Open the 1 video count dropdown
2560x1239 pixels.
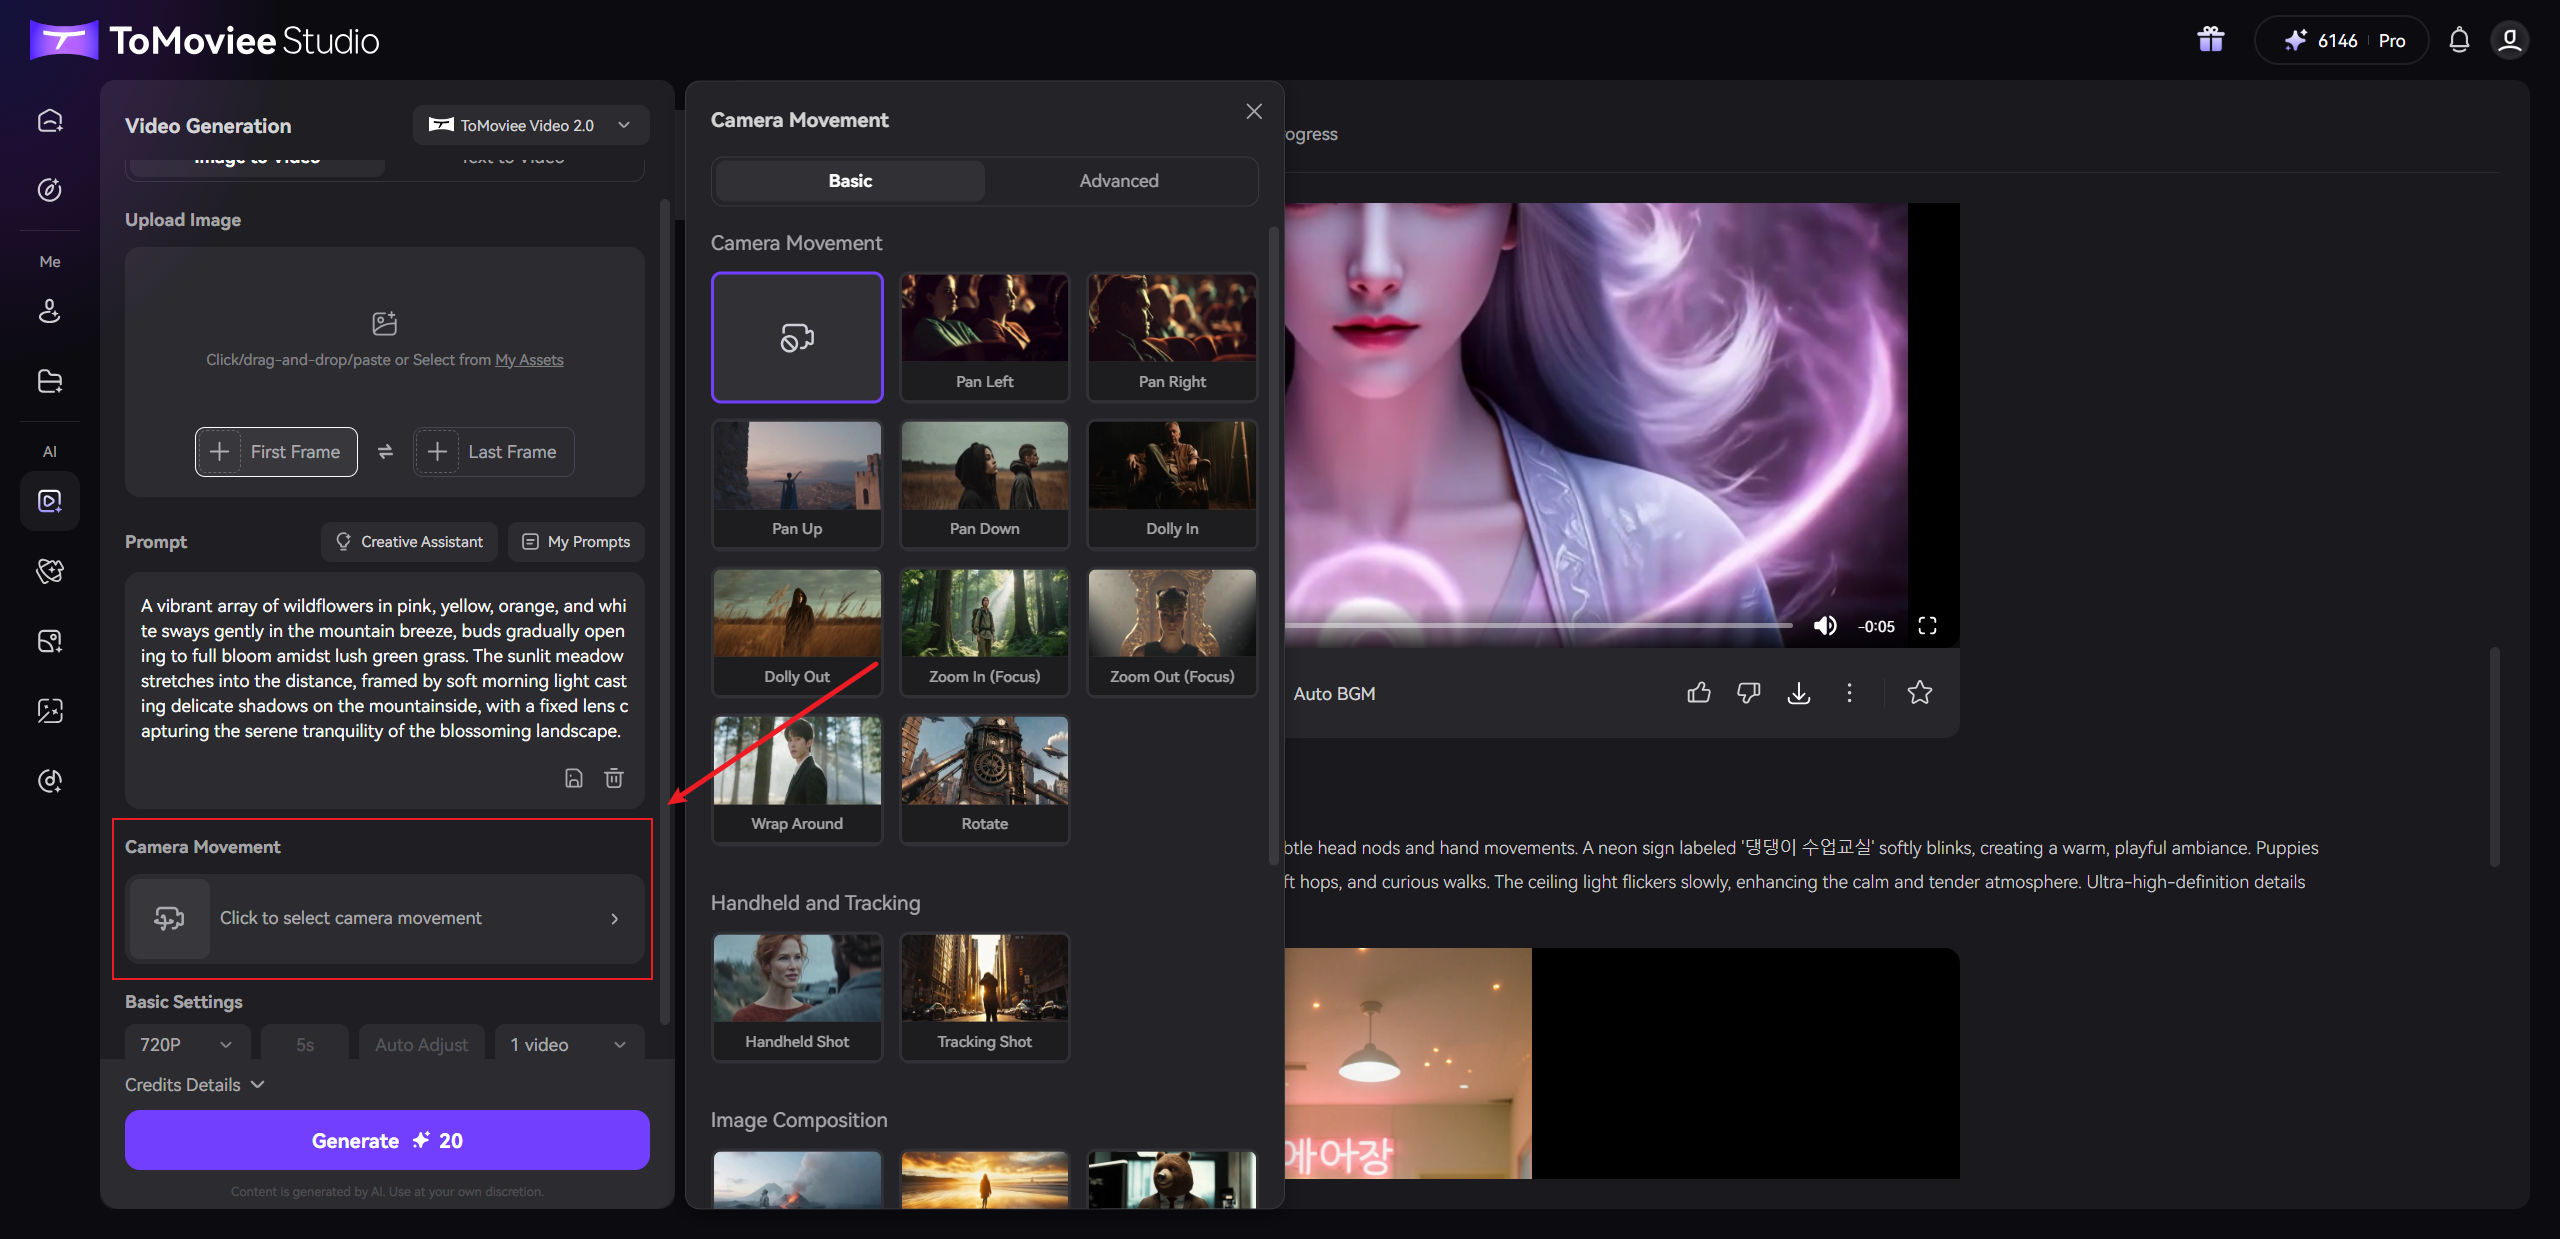pyautogui.click(x=569, y=1044)
